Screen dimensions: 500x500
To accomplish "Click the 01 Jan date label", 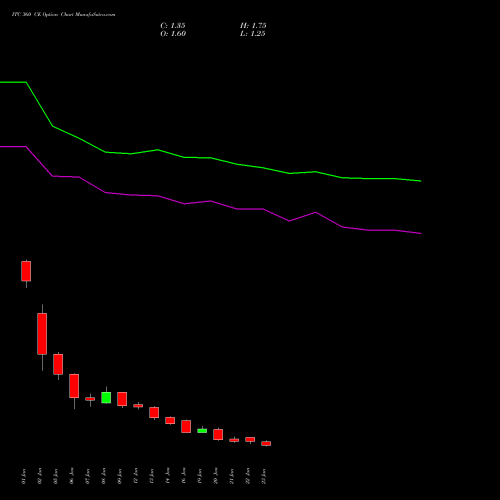I will [x=24, y=476].
